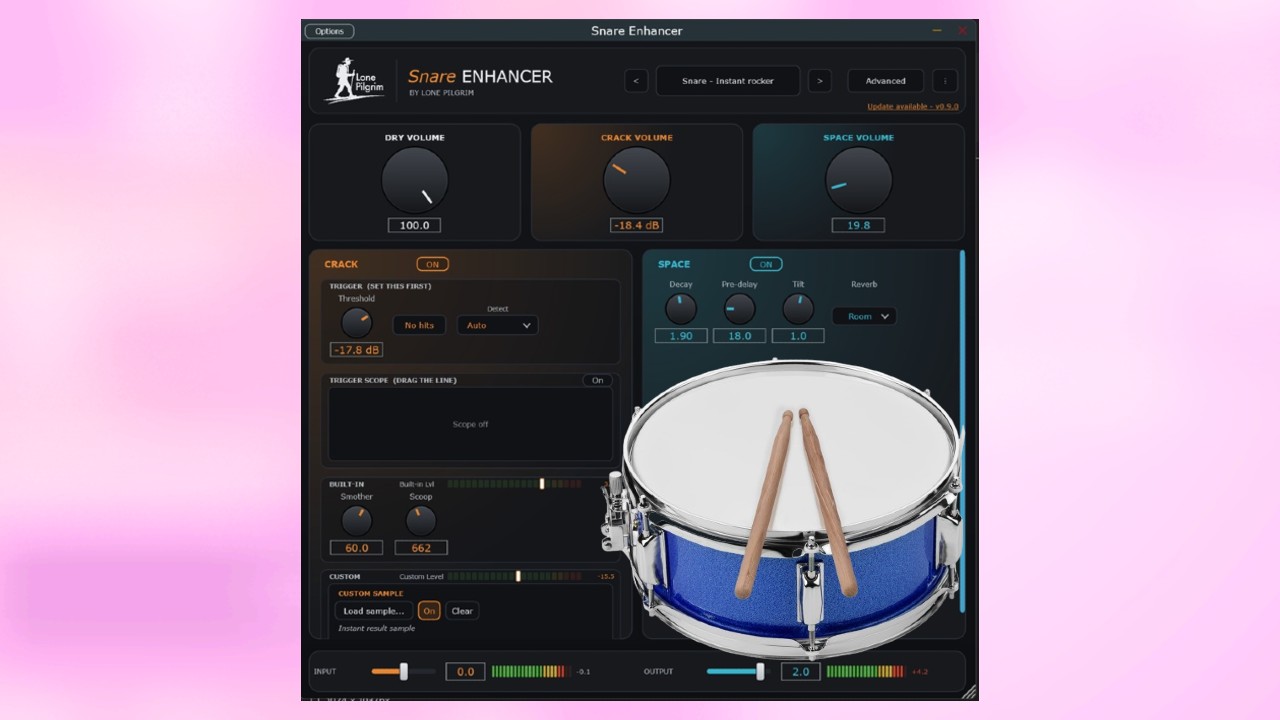The width and height of the screenshot is (1280, 720).
Task: Open the preset list showing Snare - Instant rocker
Action: coord(728,81)
